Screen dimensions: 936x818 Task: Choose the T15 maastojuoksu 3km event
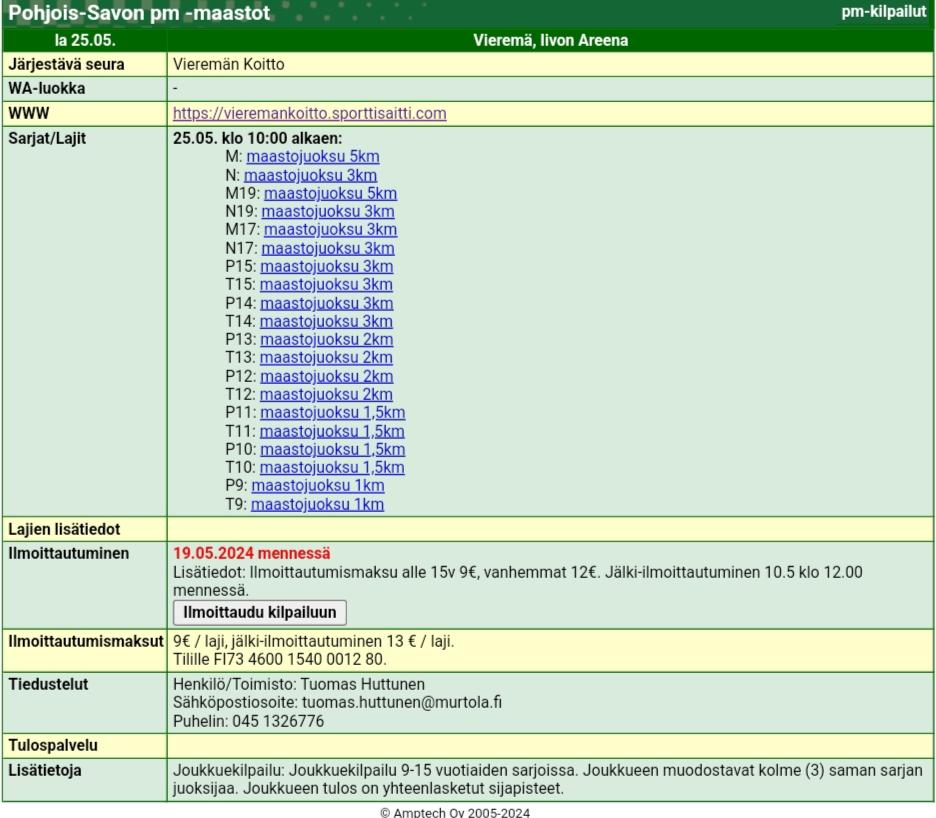pos(326,285)
